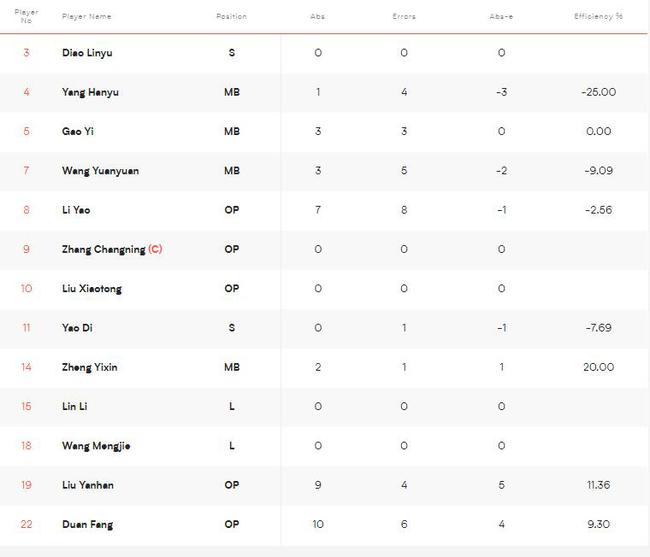Select the Zheng Yixin player name

click(x=90, y=367)
